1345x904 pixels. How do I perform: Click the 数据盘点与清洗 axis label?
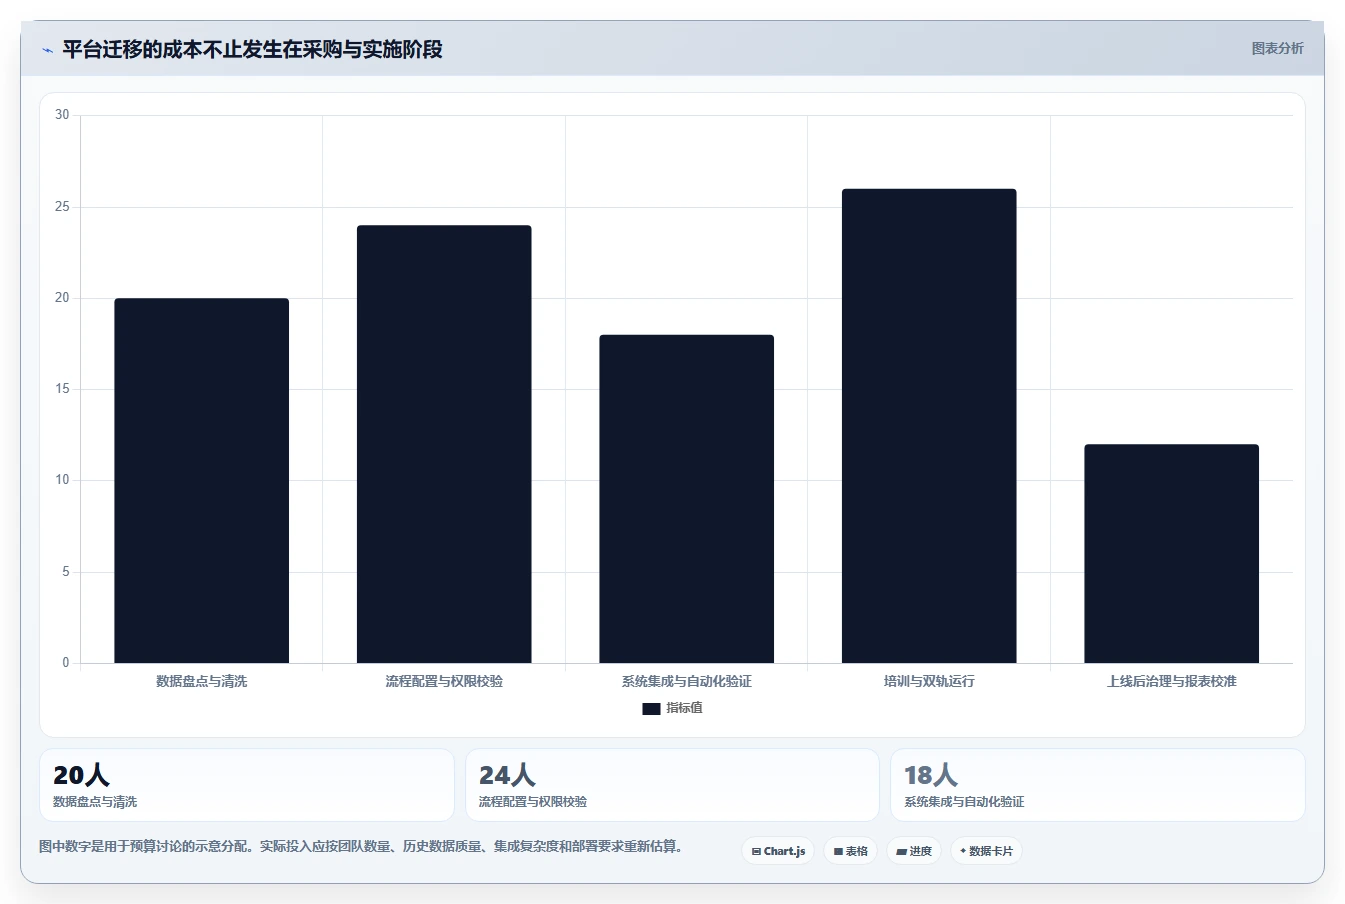click(202, 681)
